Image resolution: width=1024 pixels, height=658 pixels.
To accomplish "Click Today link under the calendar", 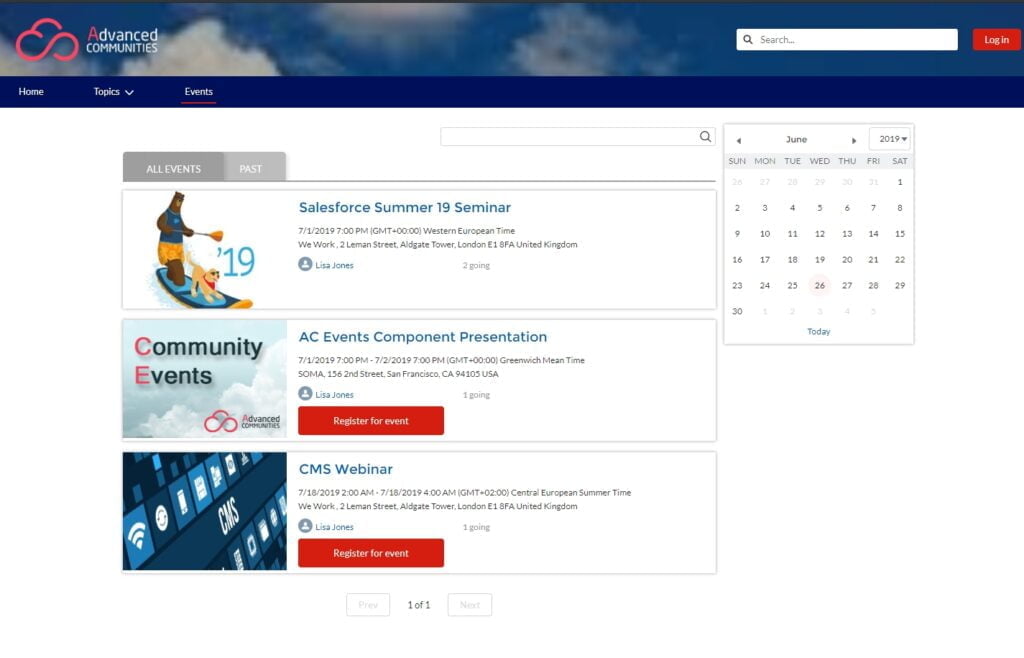I will click(818, 332).
